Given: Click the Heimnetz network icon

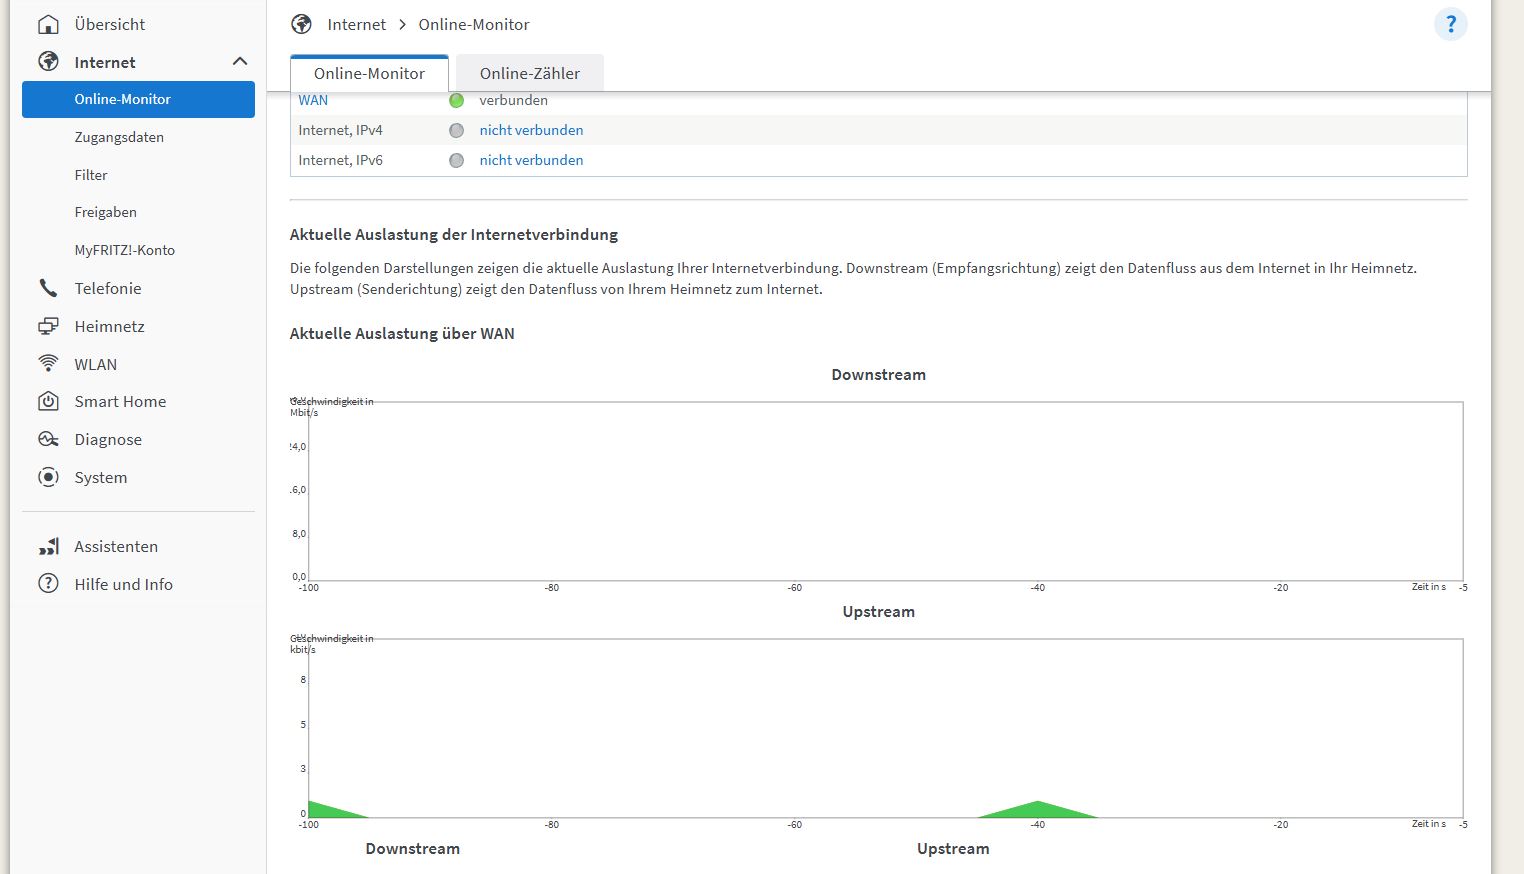Looking at the screenshot, I should pyautogui.click(x=48, y=326).
